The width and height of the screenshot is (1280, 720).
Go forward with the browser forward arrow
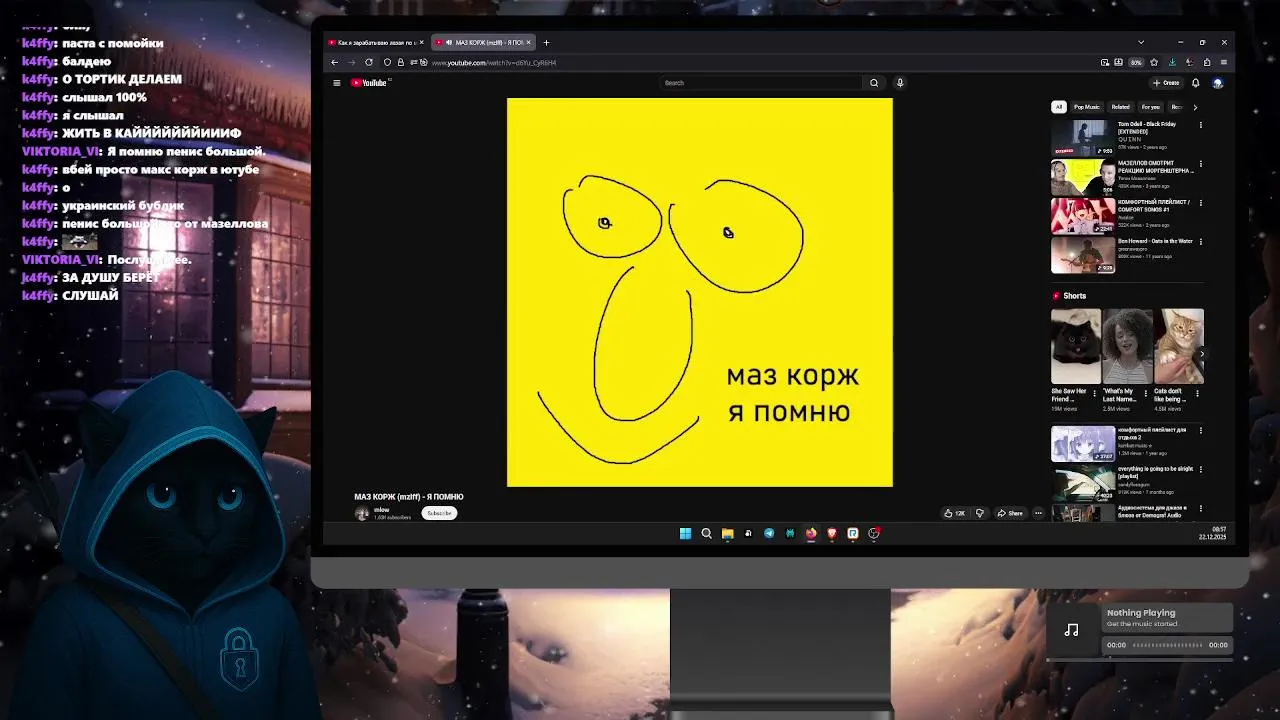[x=351, y=62]
